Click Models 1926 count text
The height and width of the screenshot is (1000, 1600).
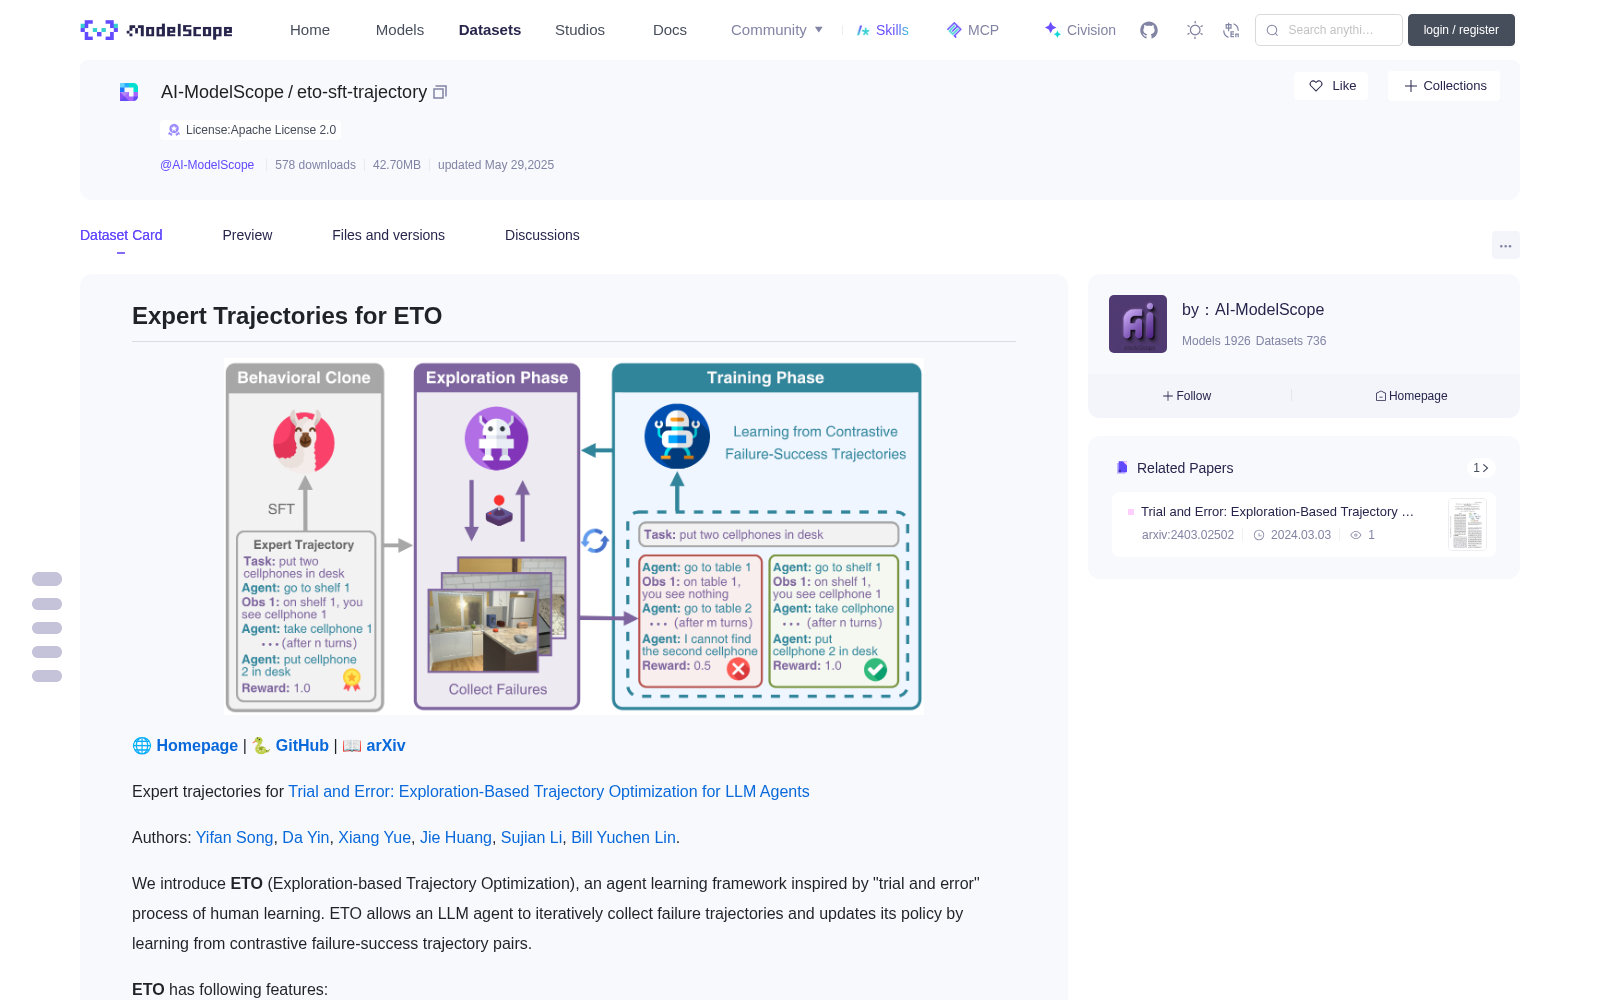point(1216,341)
